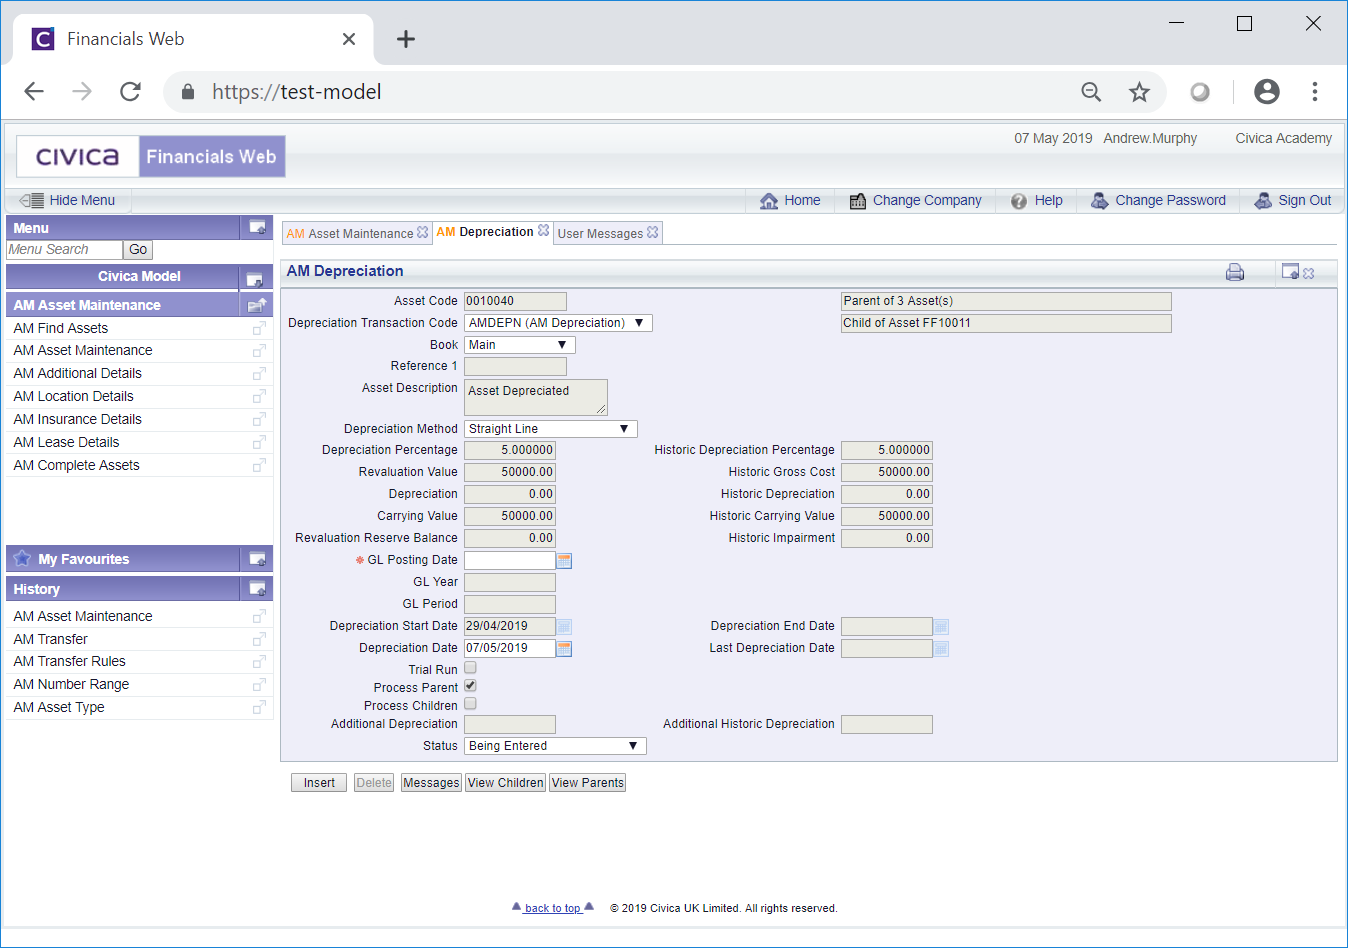Click the Menu Search input field

pos(64,250)
